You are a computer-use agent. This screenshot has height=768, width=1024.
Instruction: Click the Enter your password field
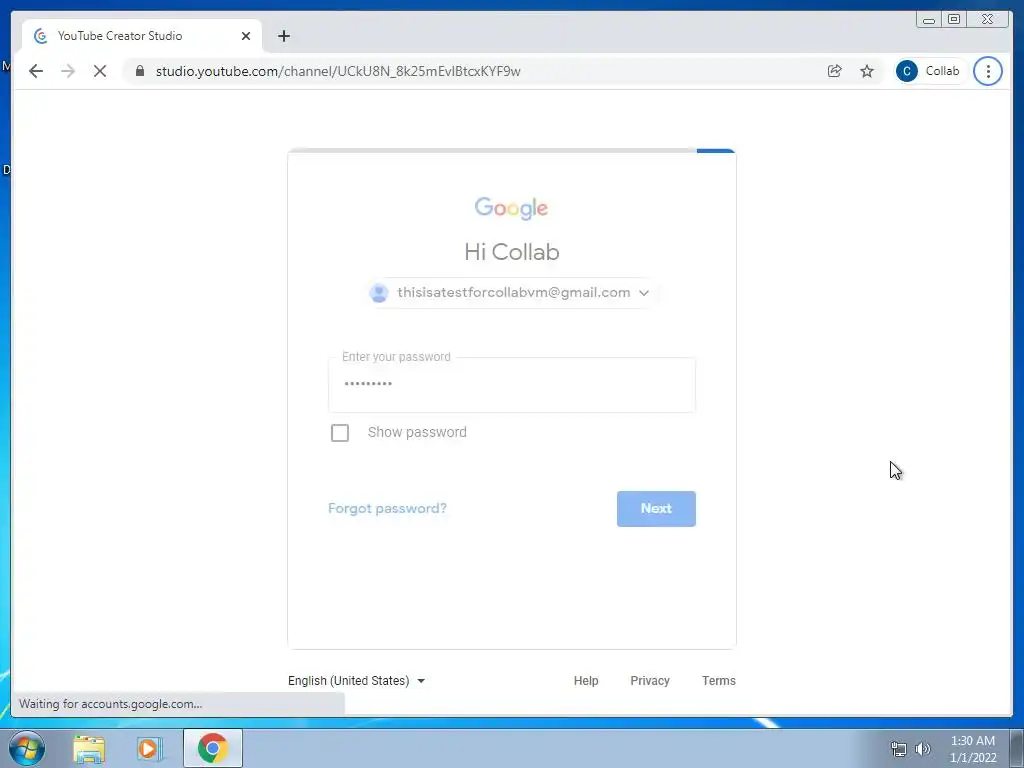click(x=512, y=385)
